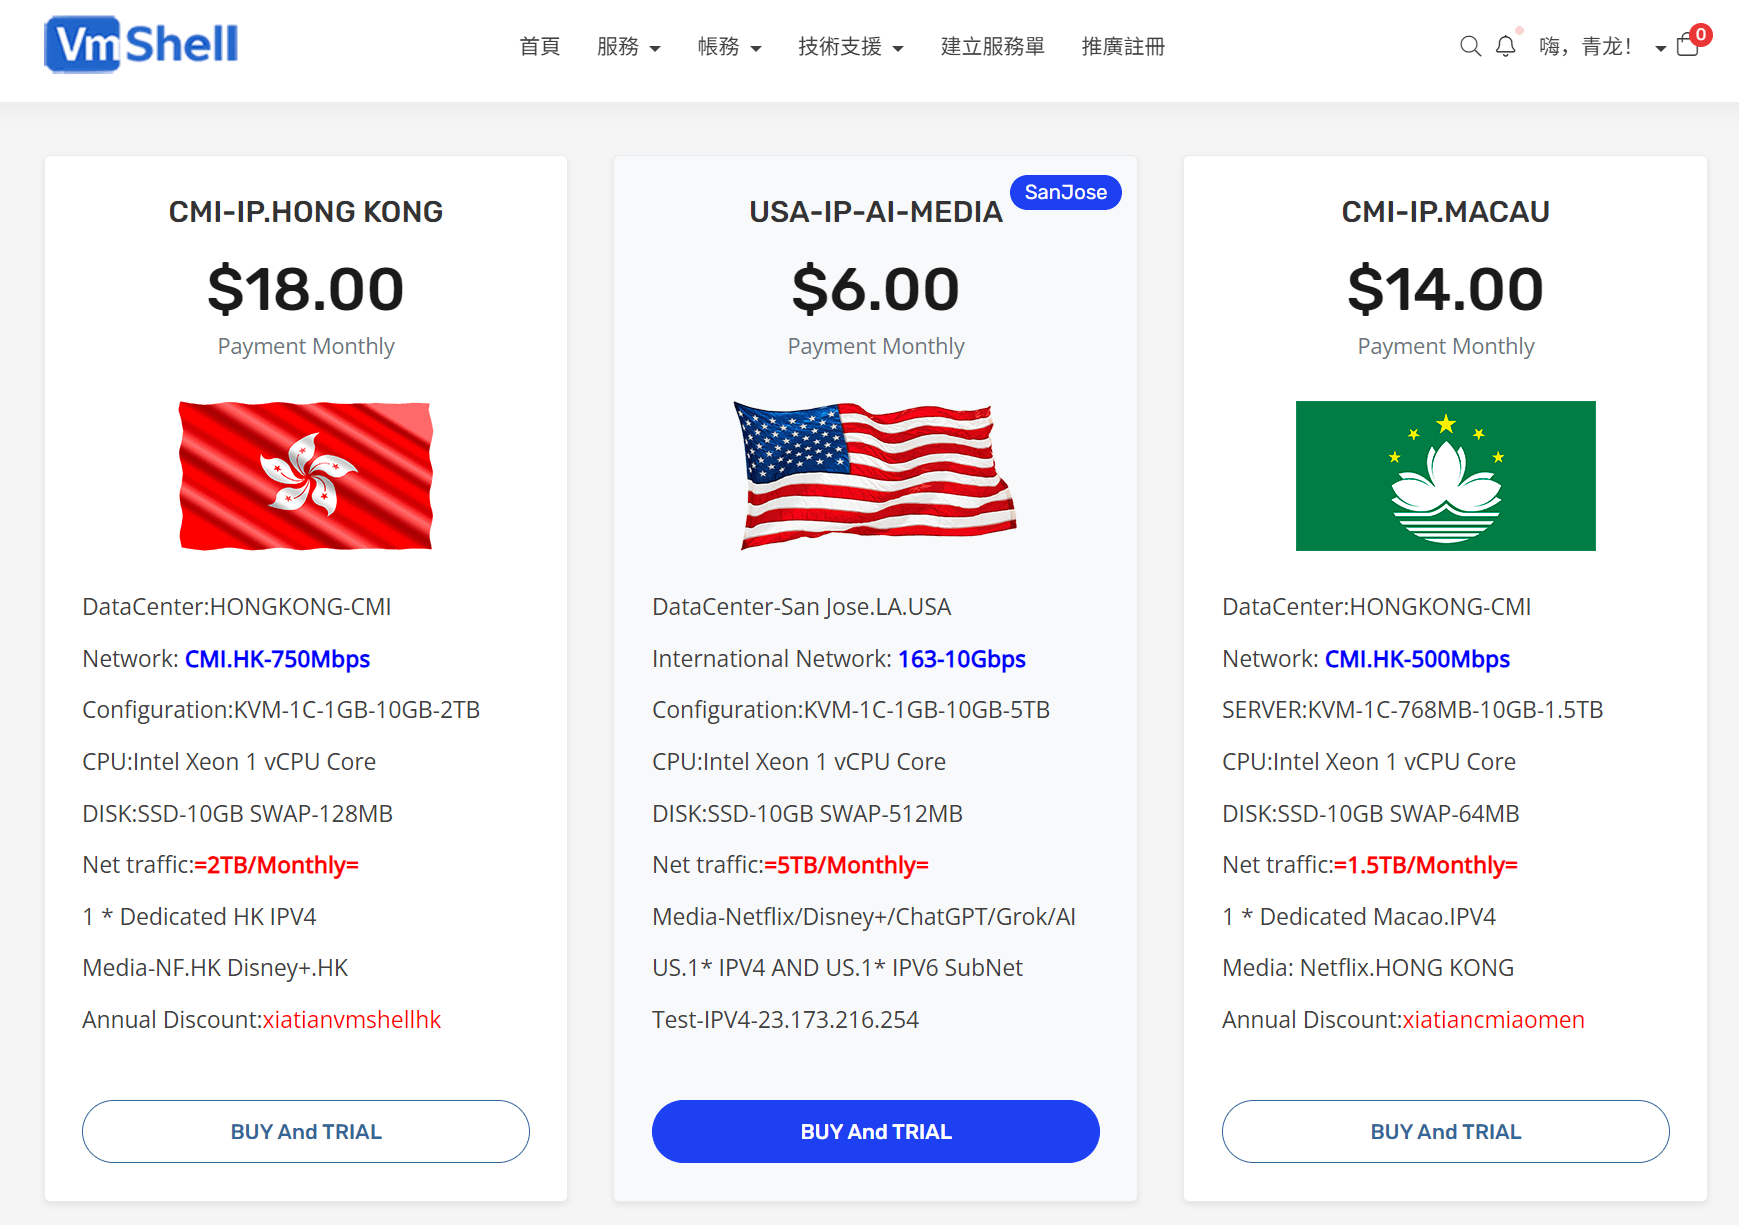The image size is (1739, 1225).
Task: Expand the 帳務 dropdown menu
Action: (729, 47)
